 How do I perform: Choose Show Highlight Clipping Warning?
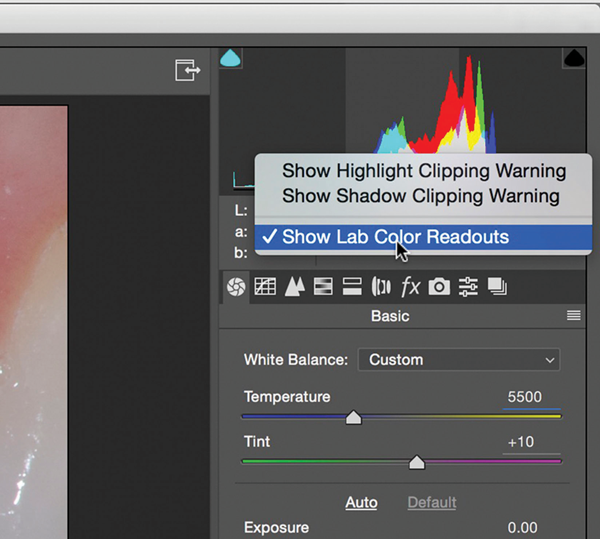(424, 171)
